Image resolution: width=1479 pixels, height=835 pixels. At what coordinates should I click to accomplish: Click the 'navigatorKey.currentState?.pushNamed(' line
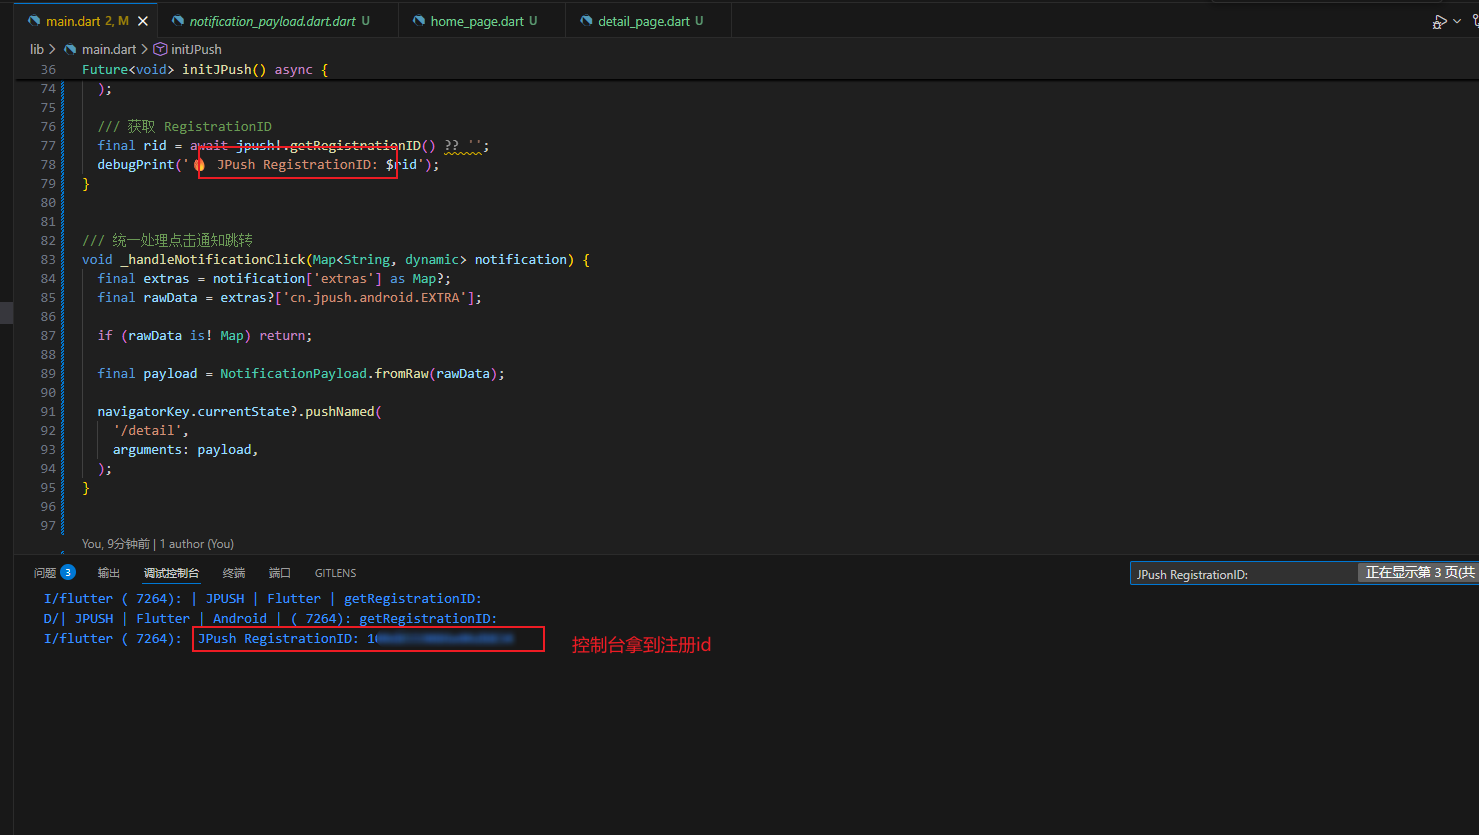pyautogui.click(x=240, y=411)
